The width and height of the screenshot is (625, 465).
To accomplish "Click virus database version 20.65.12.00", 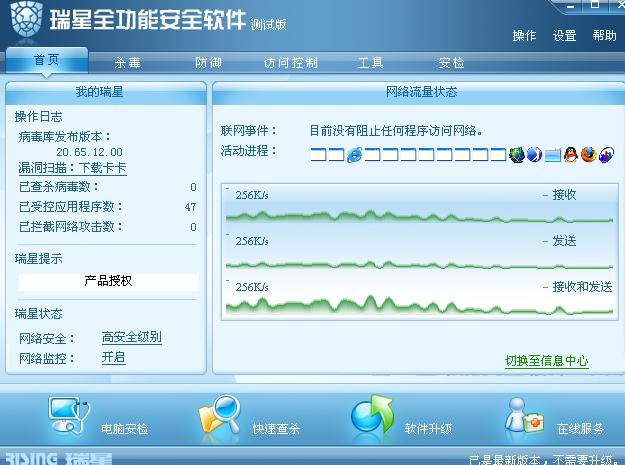I will pyautogui.click(x=89, y=152).
